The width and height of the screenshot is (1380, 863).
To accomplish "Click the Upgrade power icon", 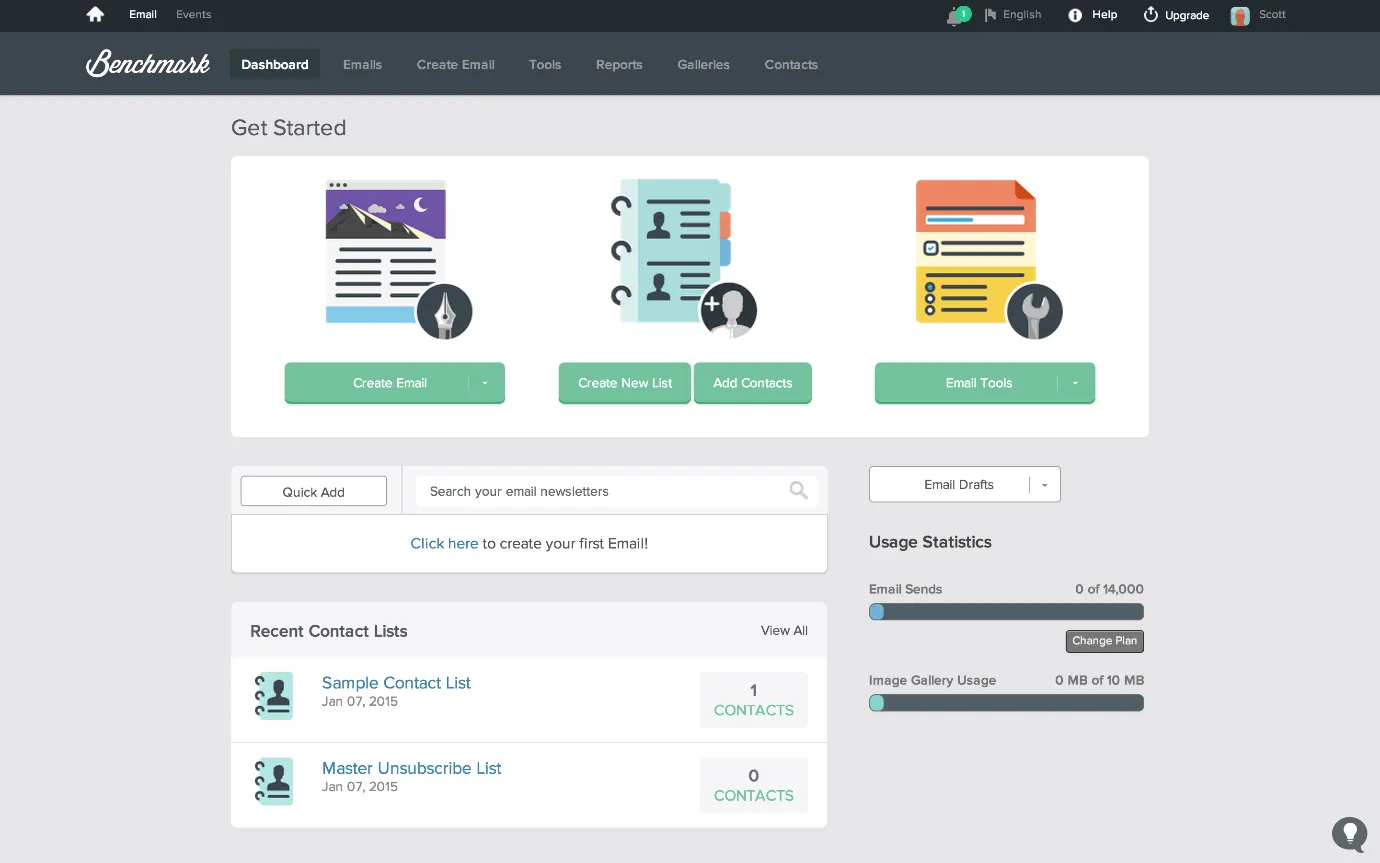I will coord(1150,15).
